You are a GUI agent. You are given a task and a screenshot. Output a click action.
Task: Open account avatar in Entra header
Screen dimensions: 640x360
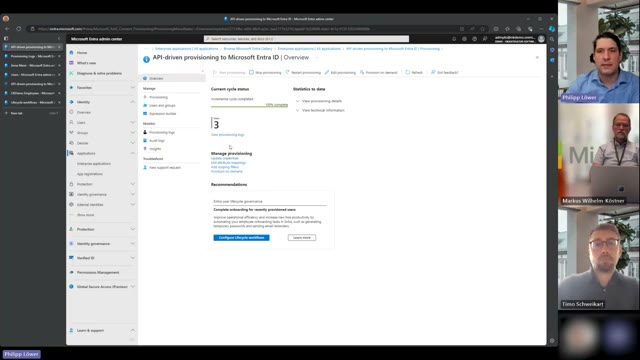(x=541, y=39)
